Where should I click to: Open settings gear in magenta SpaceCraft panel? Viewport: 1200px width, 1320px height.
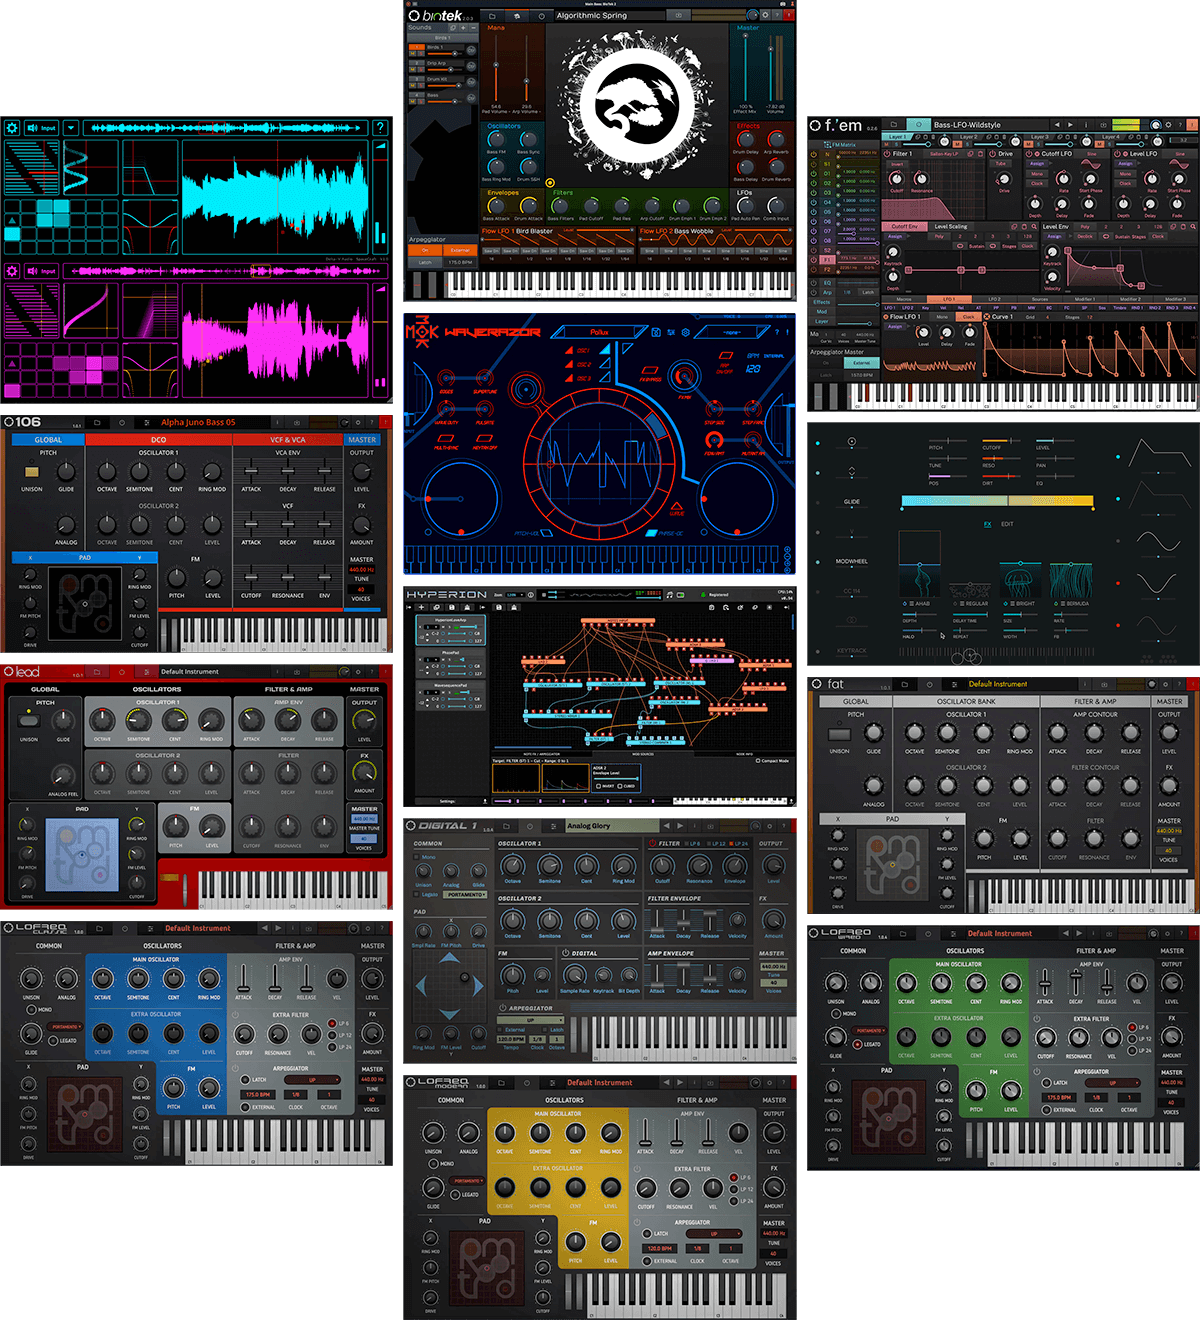click(12, 270)
